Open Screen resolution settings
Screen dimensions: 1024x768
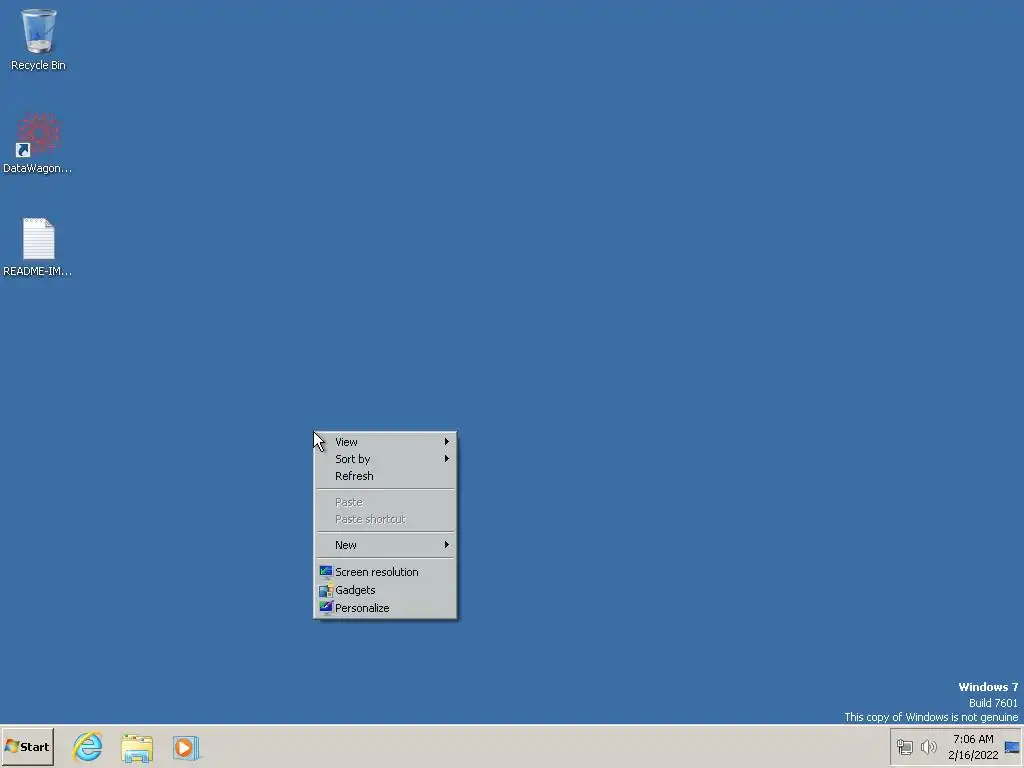click(x=385, y=572)
